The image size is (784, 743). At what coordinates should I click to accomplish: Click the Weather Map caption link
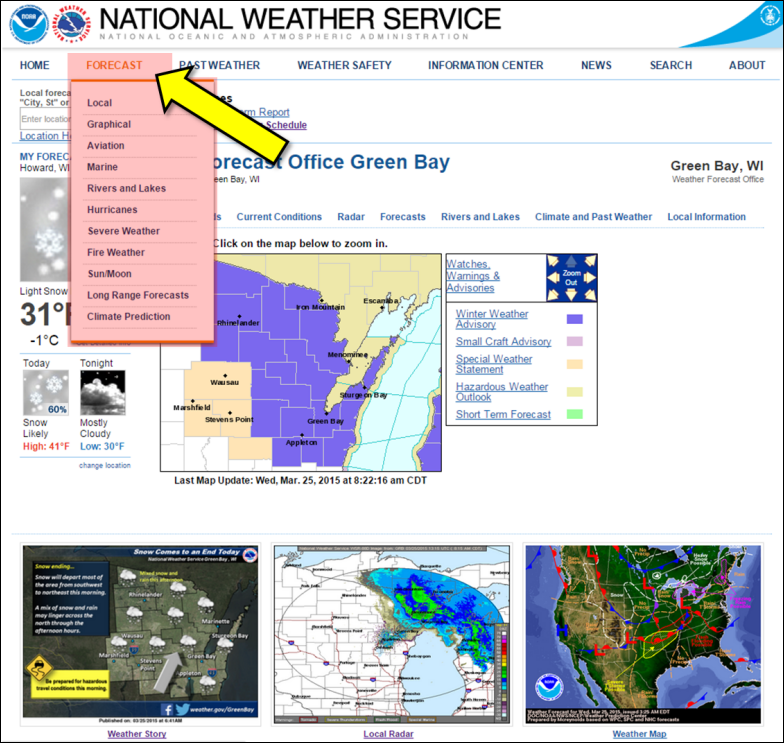(640, 734)
